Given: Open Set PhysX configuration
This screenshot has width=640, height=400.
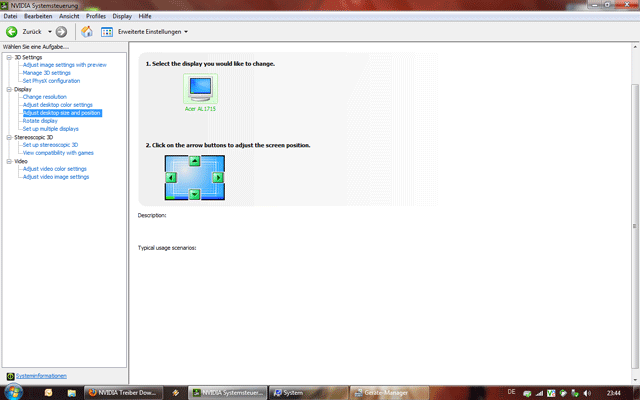Looking at the screenshot, I should coord(51,81).
